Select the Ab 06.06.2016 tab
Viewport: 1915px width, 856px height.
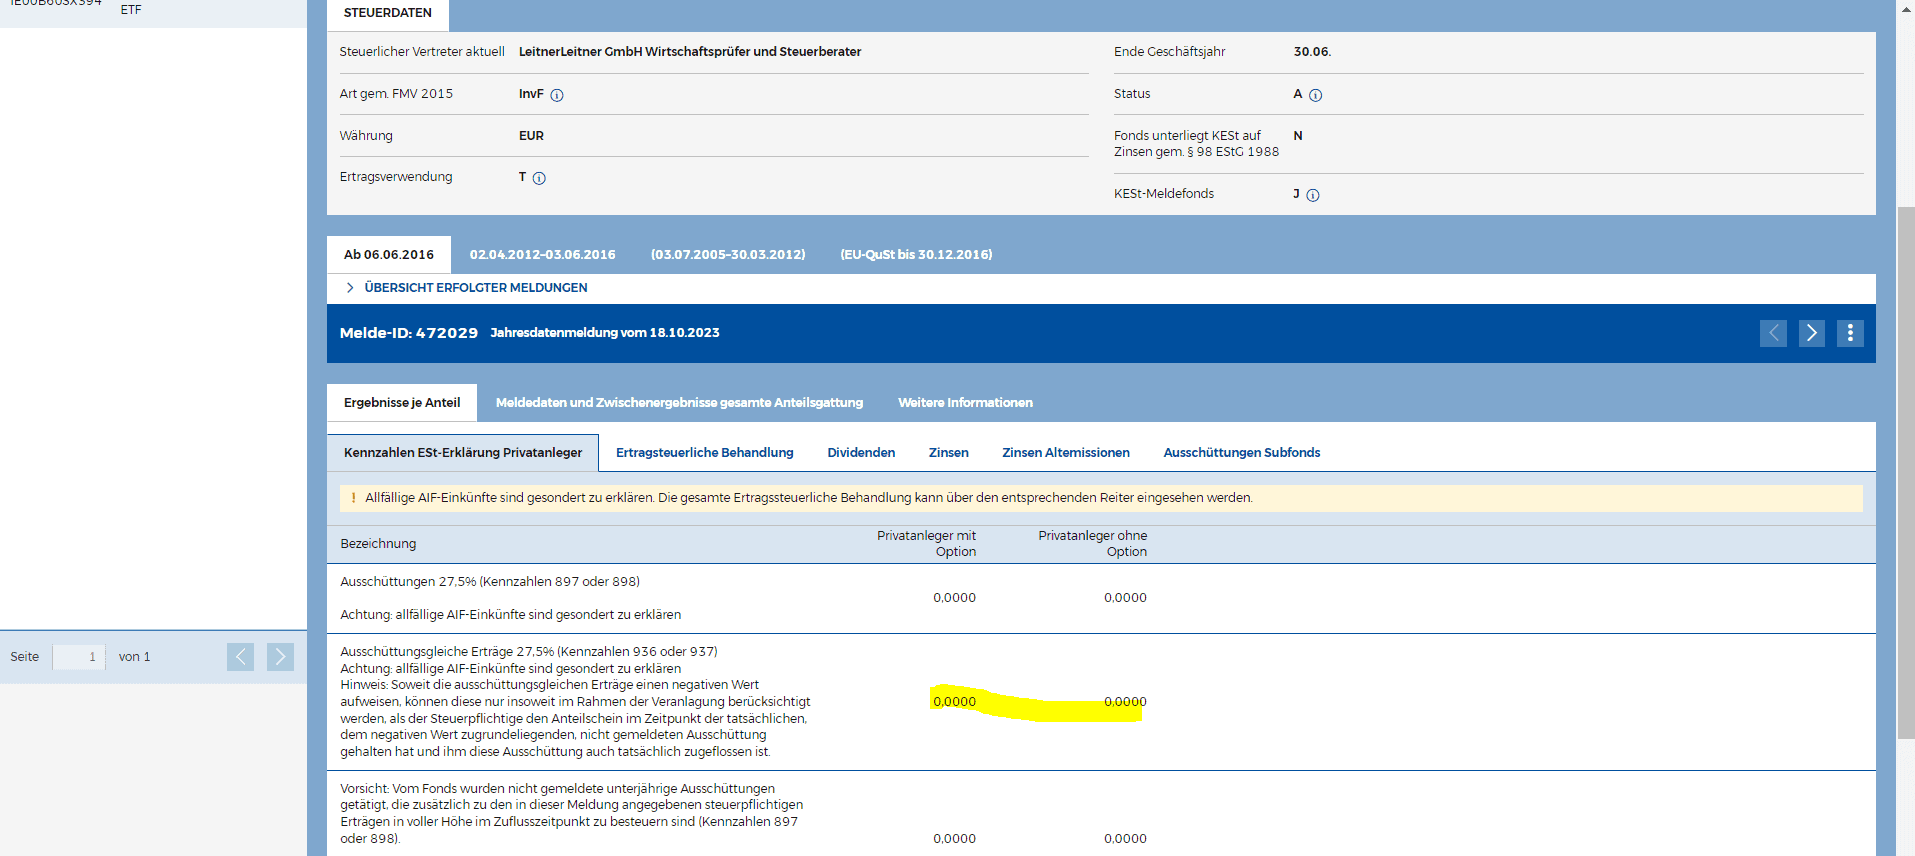389,255
